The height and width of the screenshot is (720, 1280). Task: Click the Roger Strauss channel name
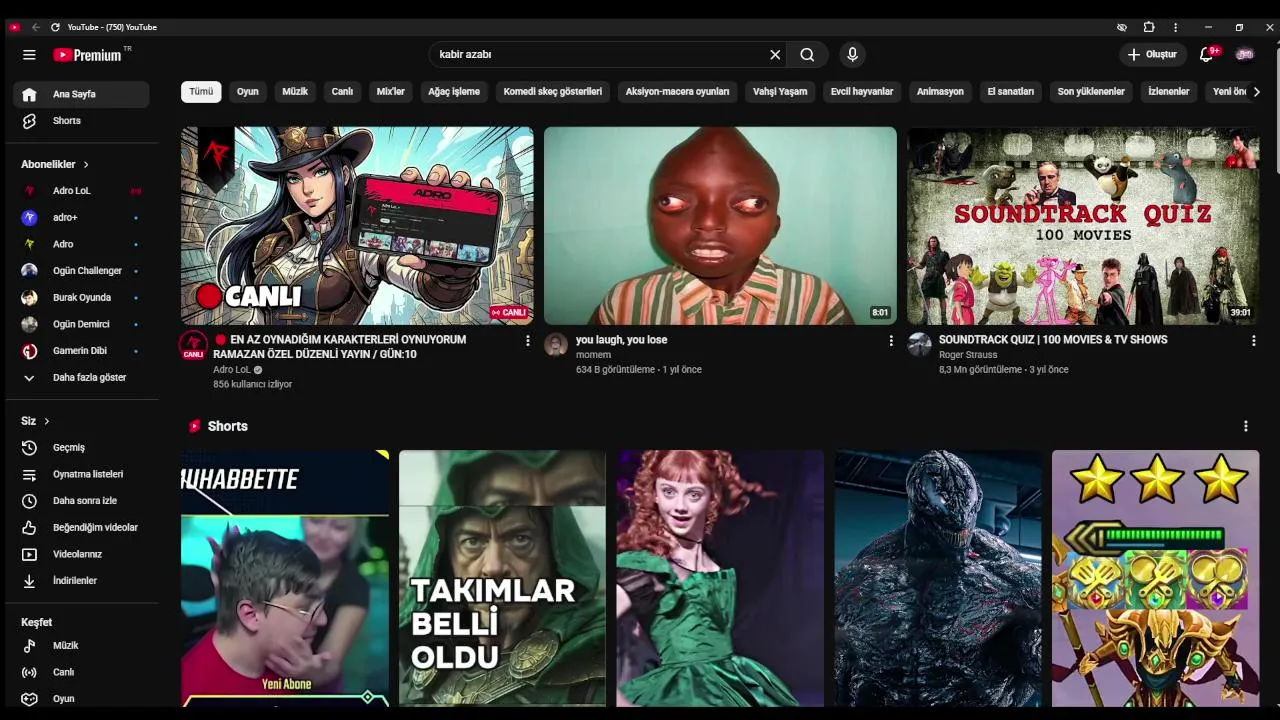968,355
